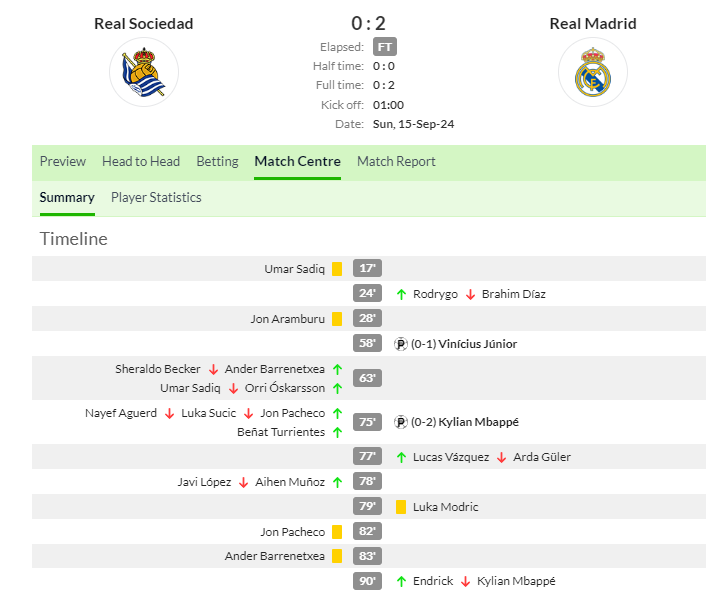Screen dimensions: 709x603
Task: Click the Real Sociedad club crest
Action: (144, 72)
